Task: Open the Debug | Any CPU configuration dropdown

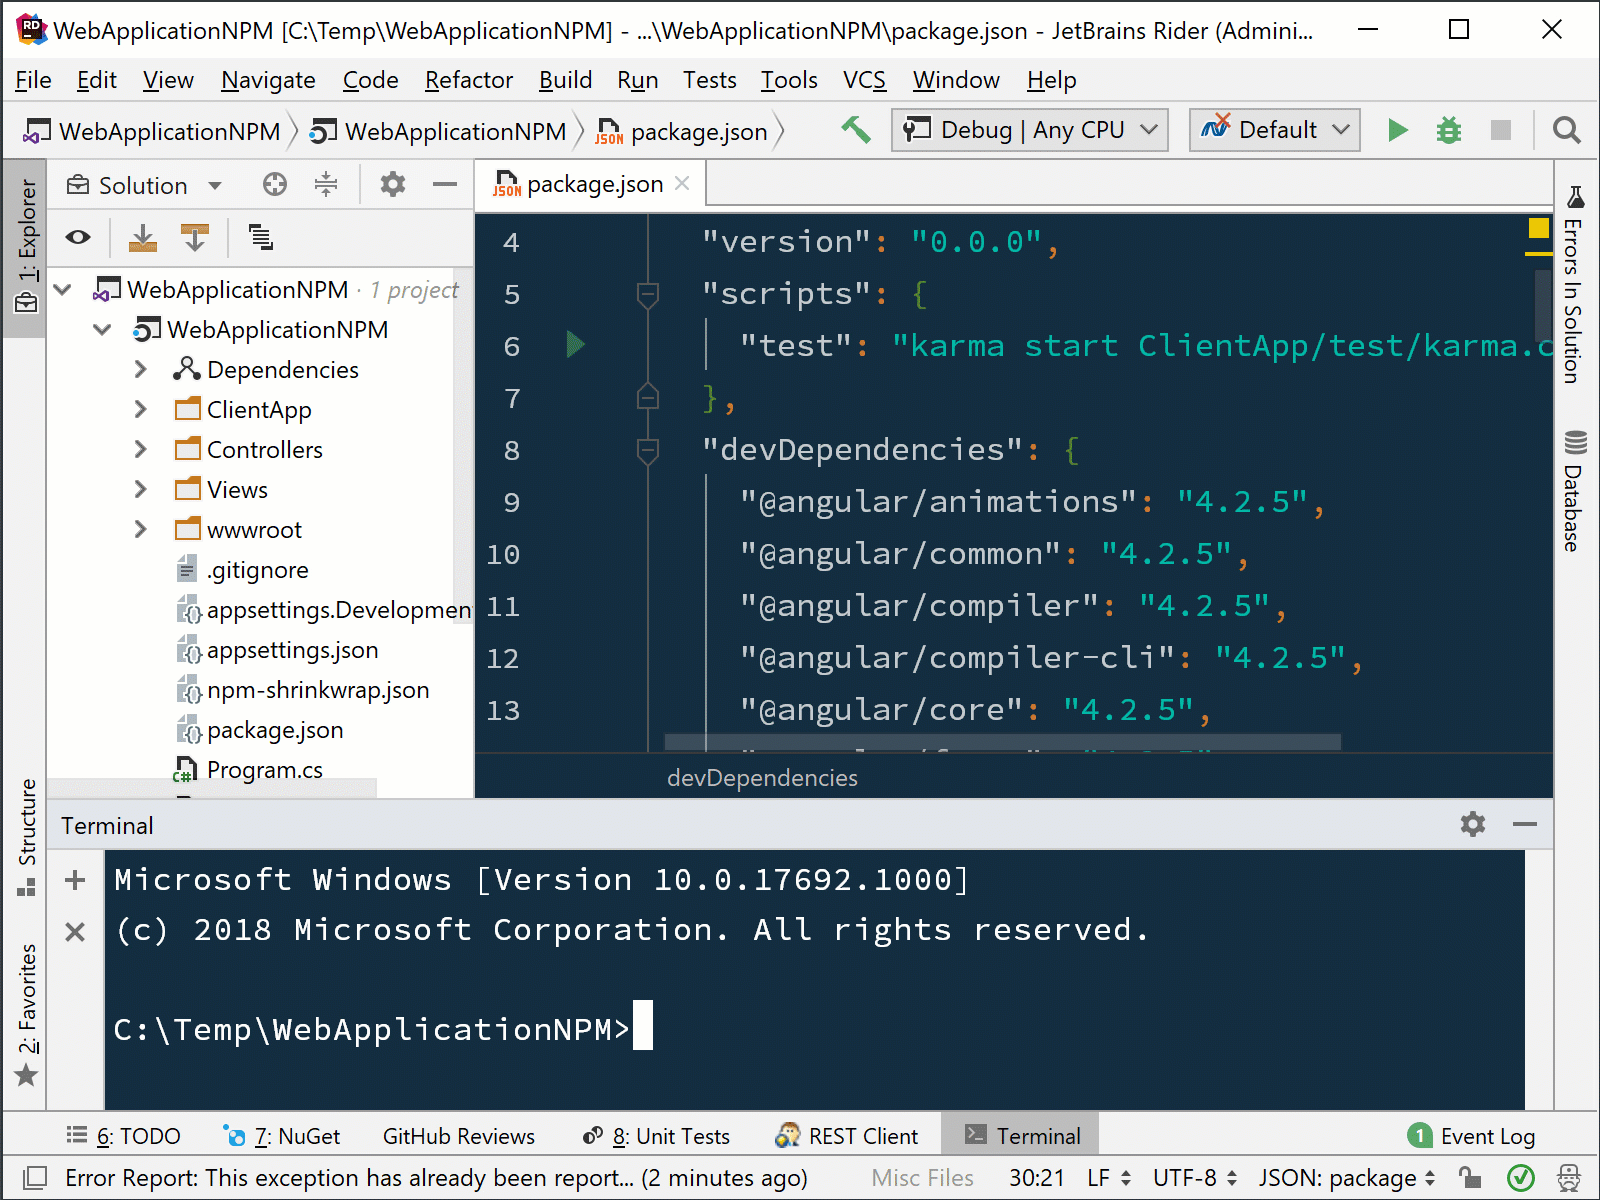Action: click(x=1028, y=129)
